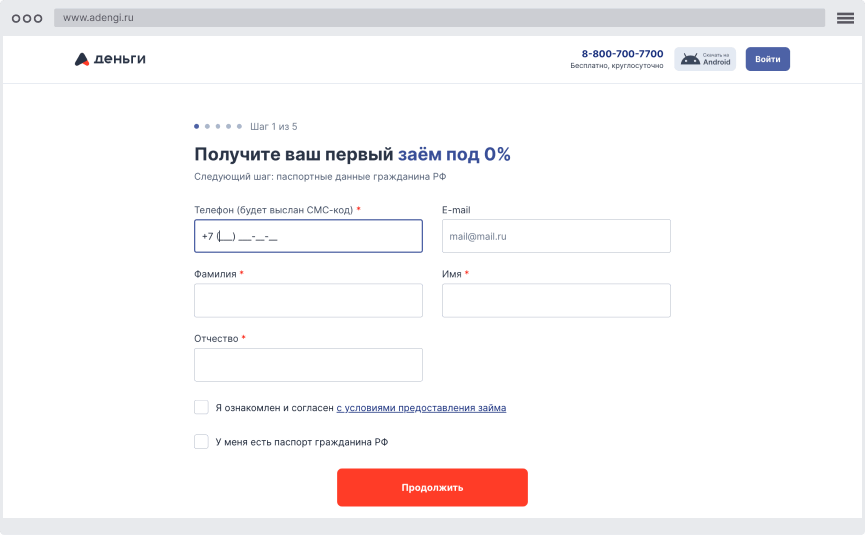Check the Russian passport checkbox

click(201, 442)
